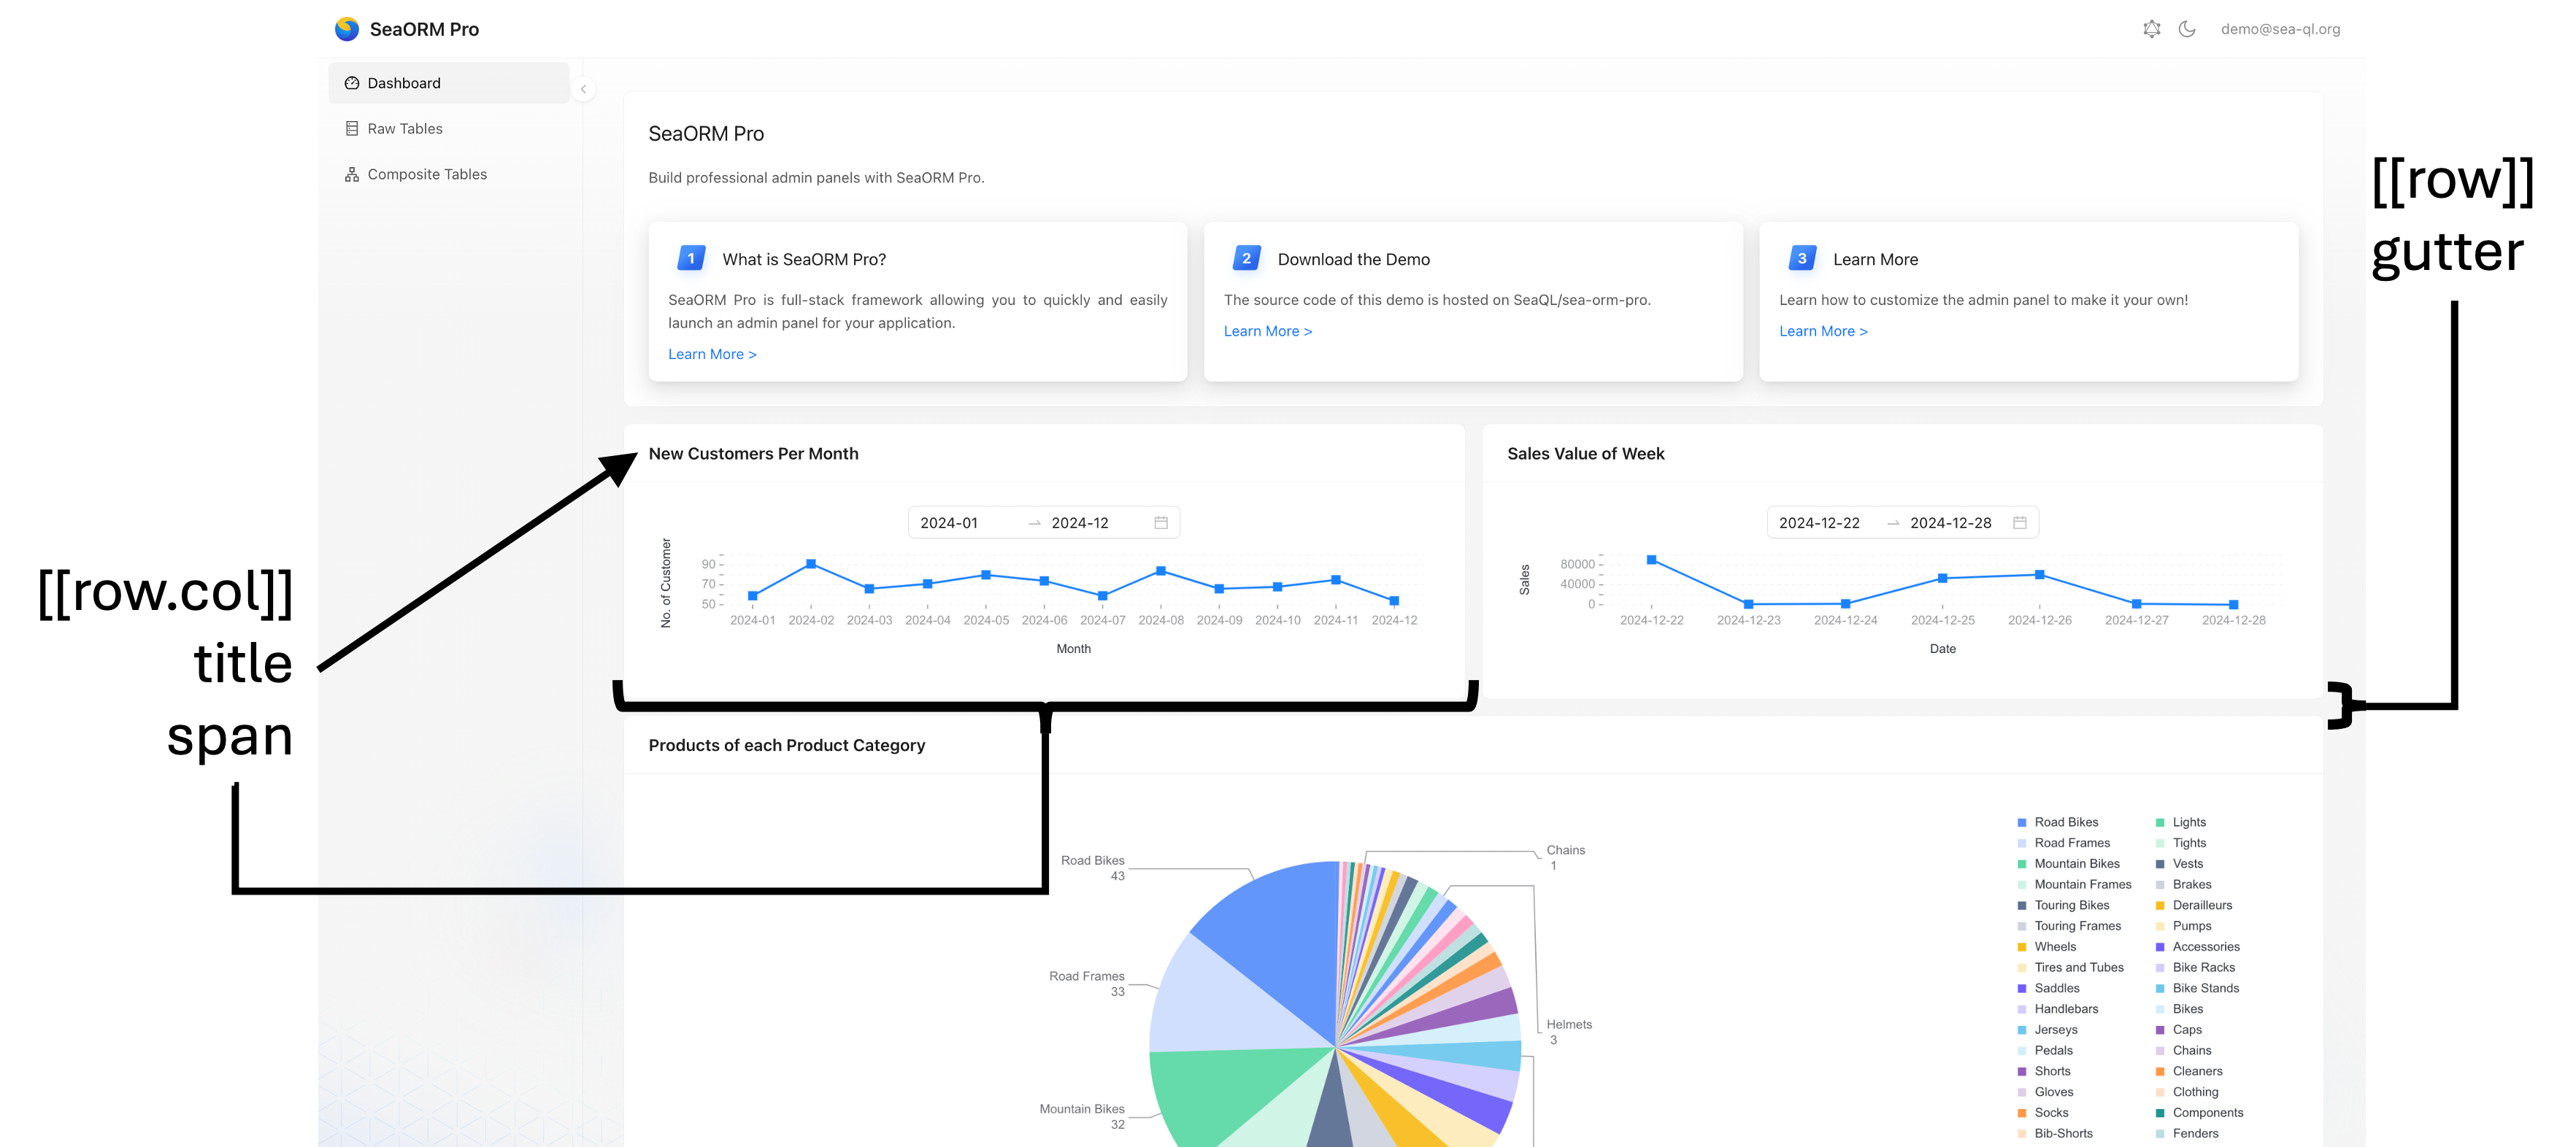Viewport: 2576px width, 1147px height.
Task: Open the notifications bell icon
Action: point(2151,29)
